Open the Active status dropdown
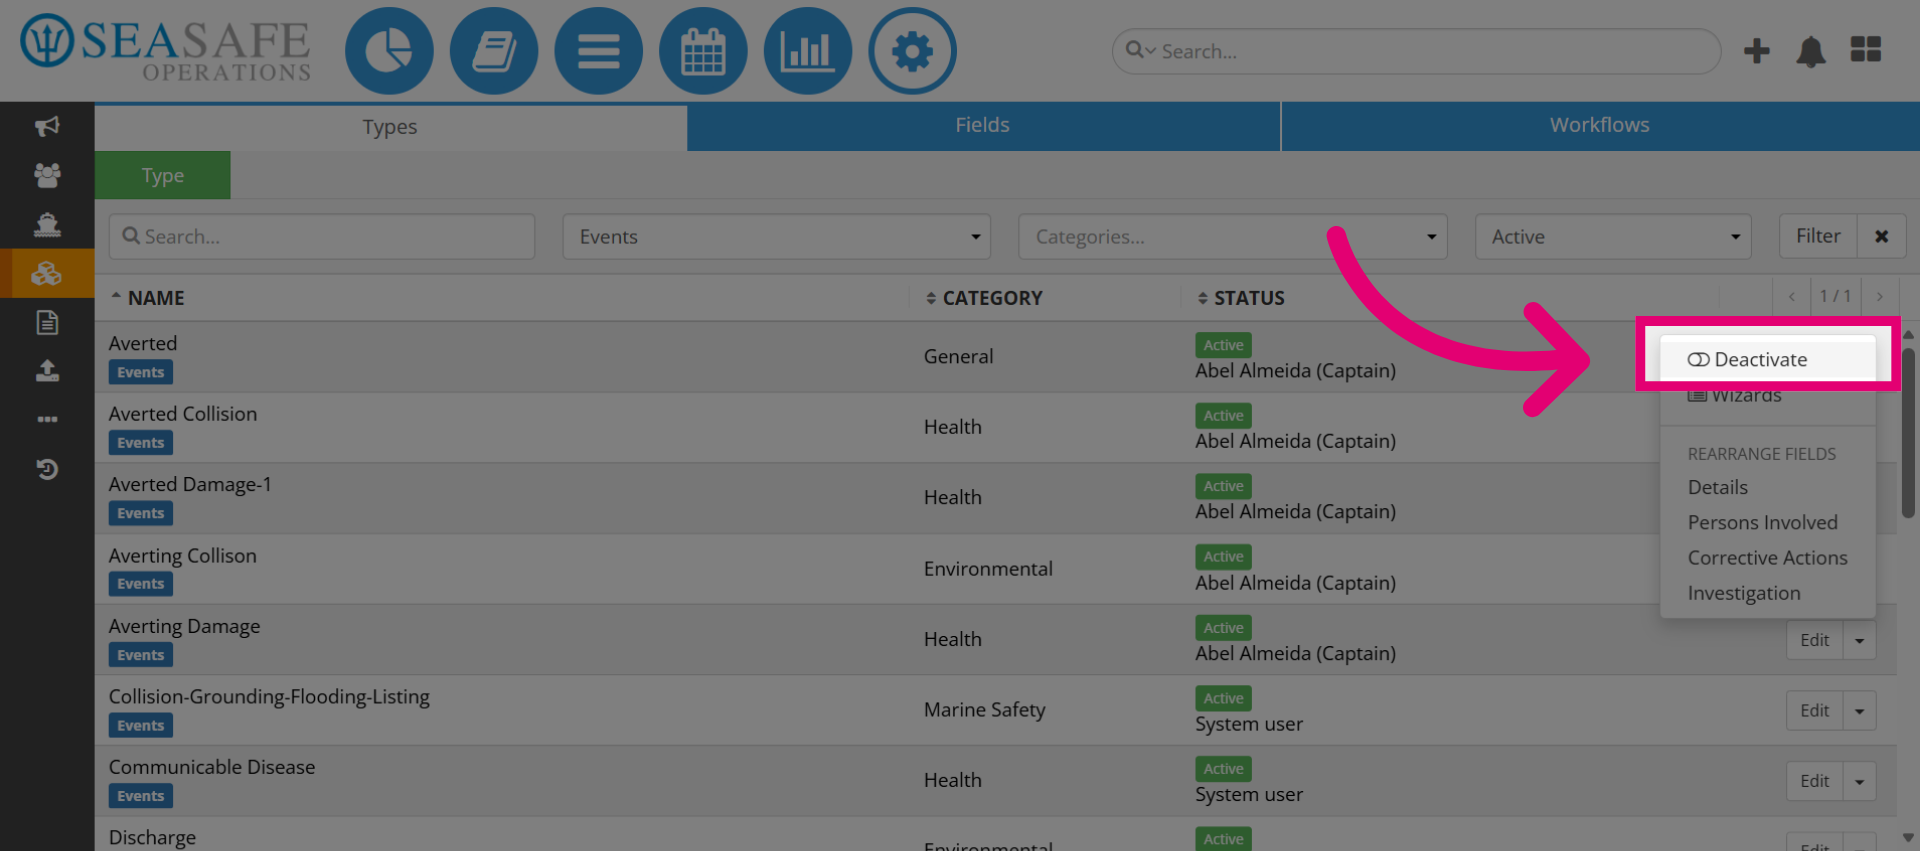The height and width of the screenshot is (851, 1920). point(1612,237)
